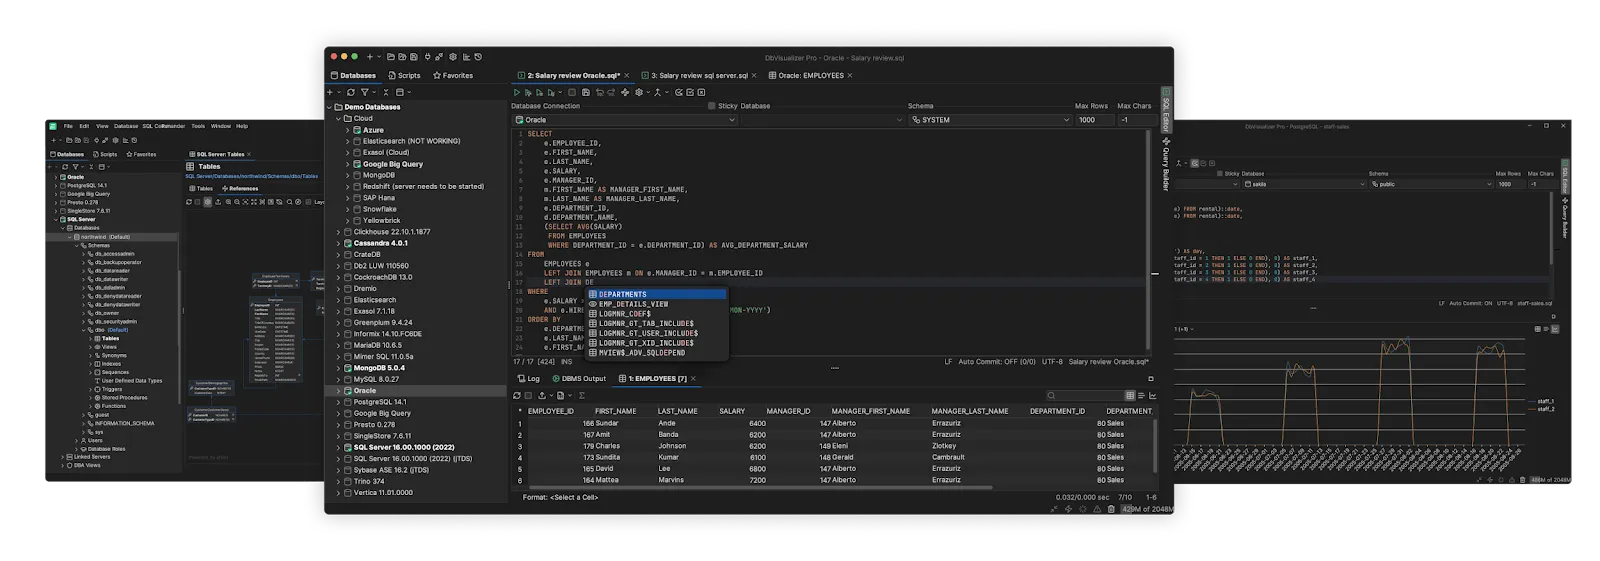Image resolution: width=1600 pixels, height=561 pixels.
Task: Open Tools menu in the left window
Action: 198,126
